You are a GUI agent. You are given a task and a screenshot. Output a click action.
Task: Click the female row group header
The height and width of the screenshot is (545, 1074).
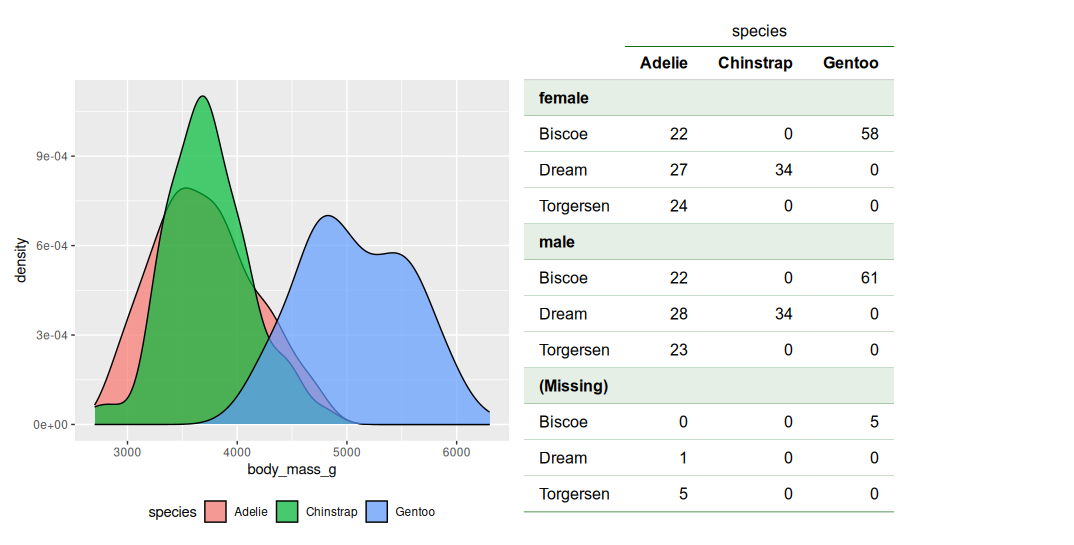(564, 98)
